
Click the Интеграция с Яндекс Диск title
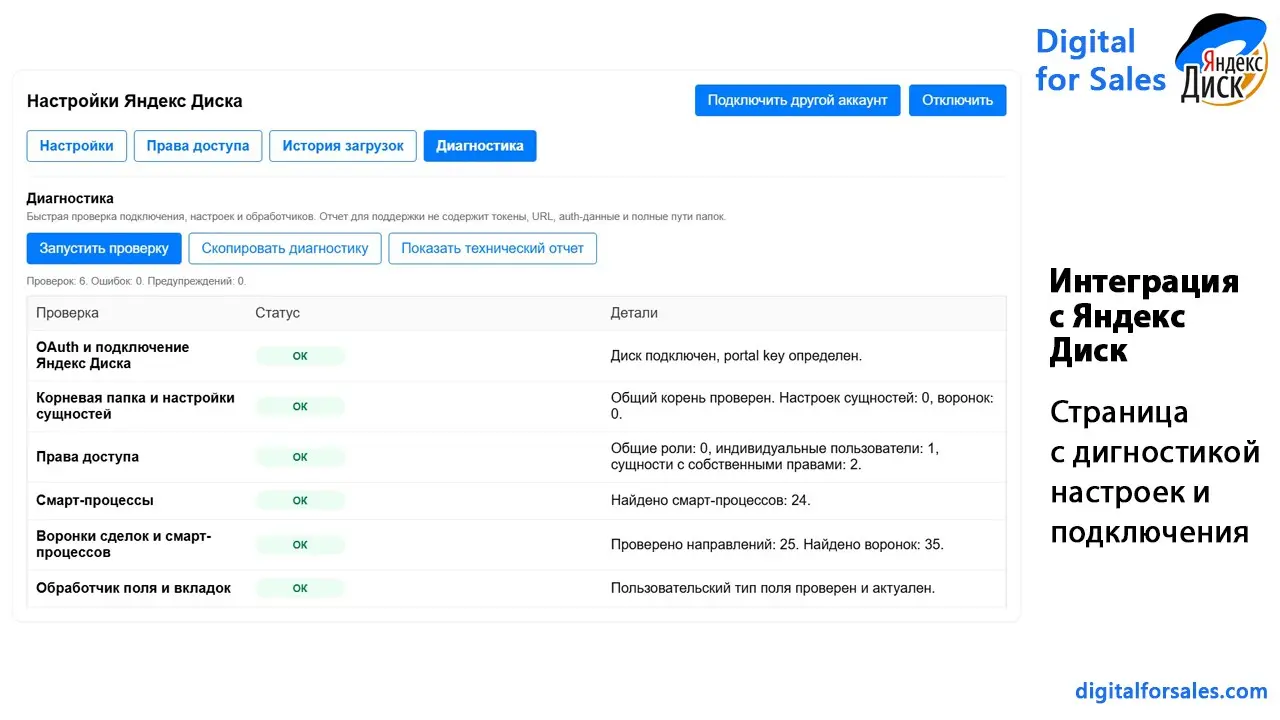1144,316
